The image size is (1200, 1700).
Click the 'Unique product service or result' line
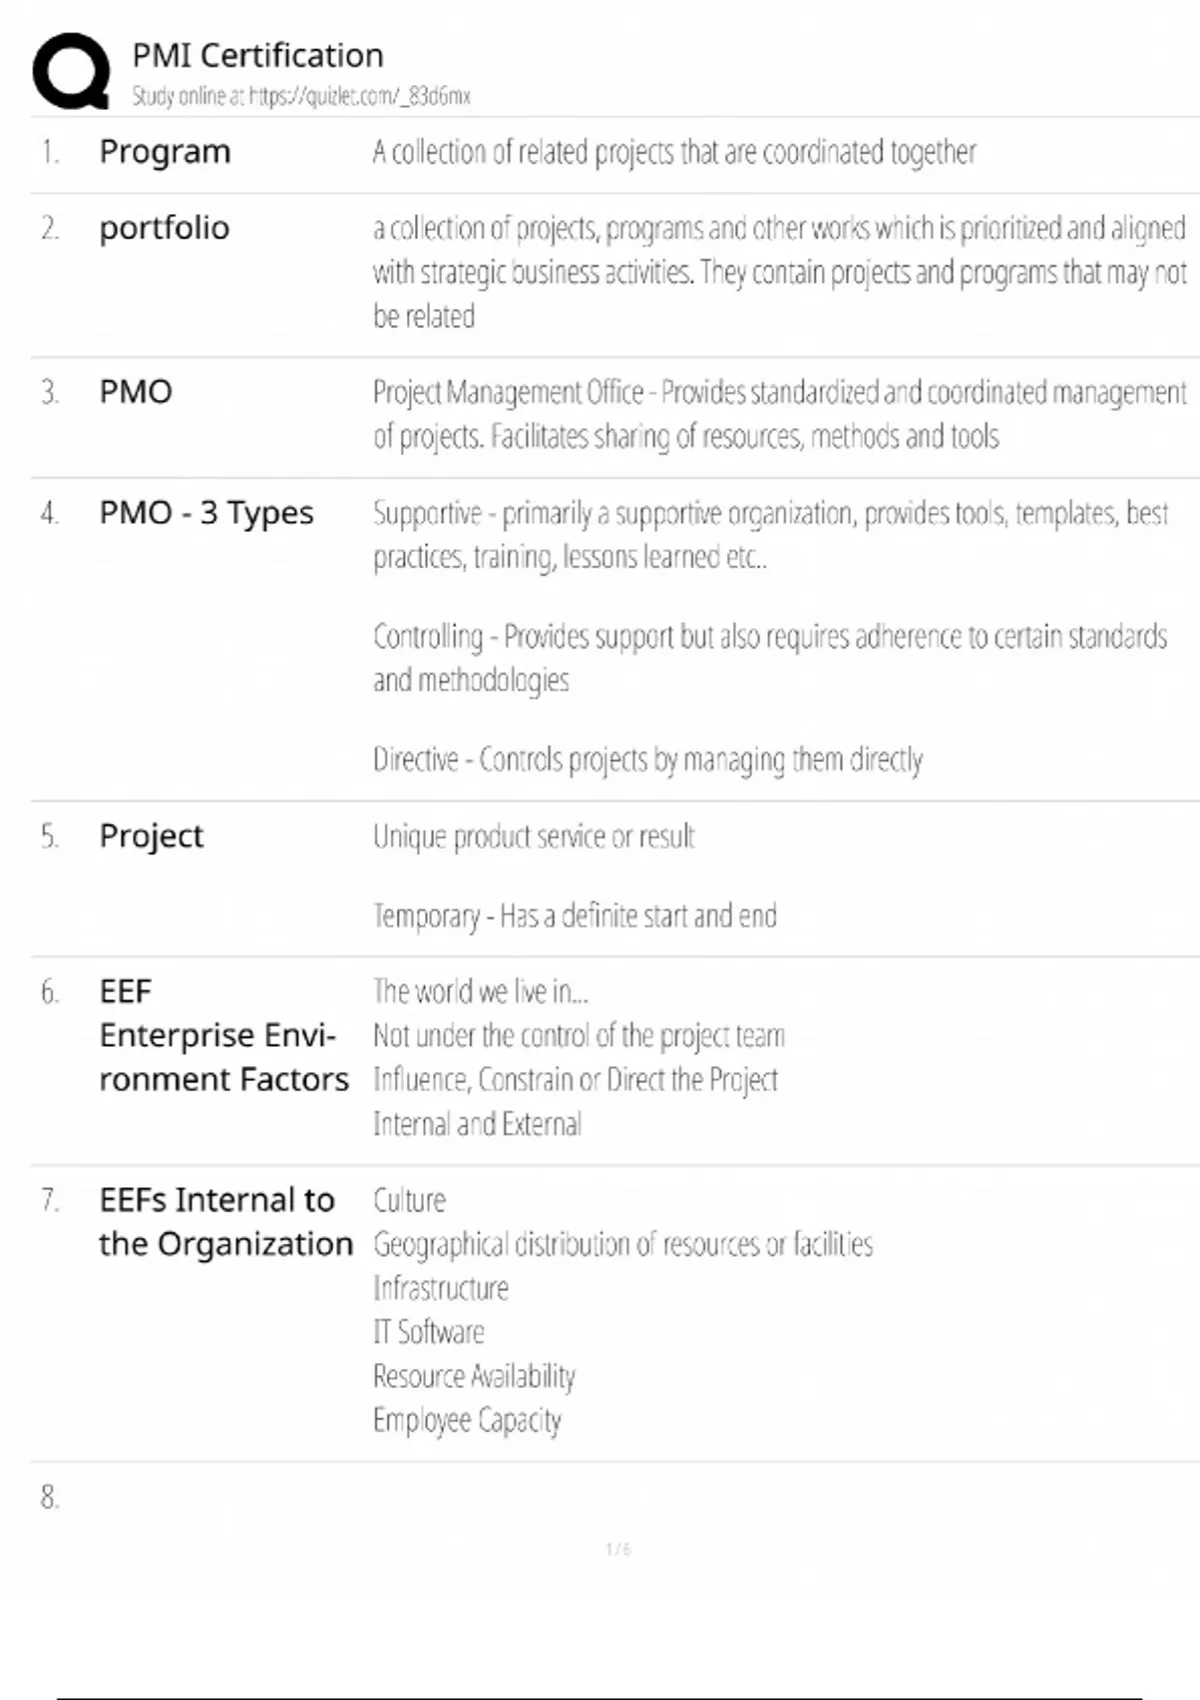click(533, 836)
